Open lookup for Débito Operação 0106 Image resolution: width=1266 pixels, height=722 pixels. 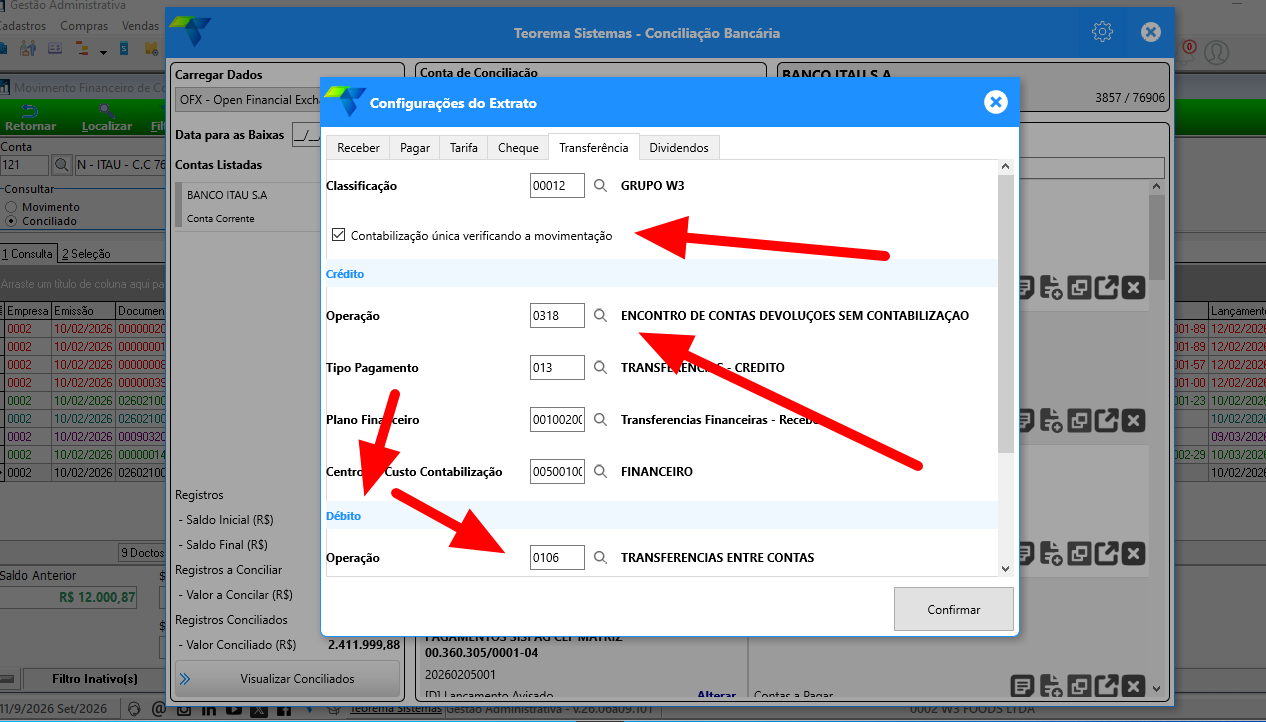[600, 558]
